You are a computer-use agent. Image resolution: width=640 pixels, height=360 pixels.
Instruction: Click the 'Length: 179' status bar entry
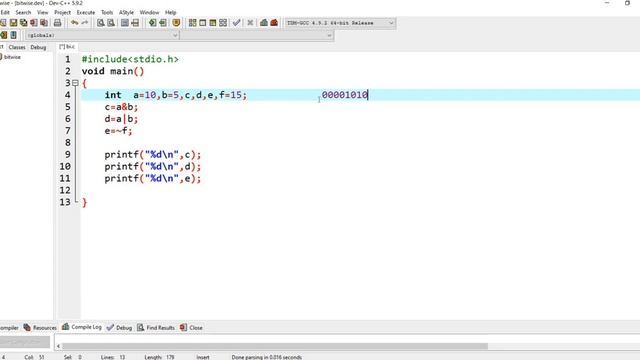click(159, 357)
